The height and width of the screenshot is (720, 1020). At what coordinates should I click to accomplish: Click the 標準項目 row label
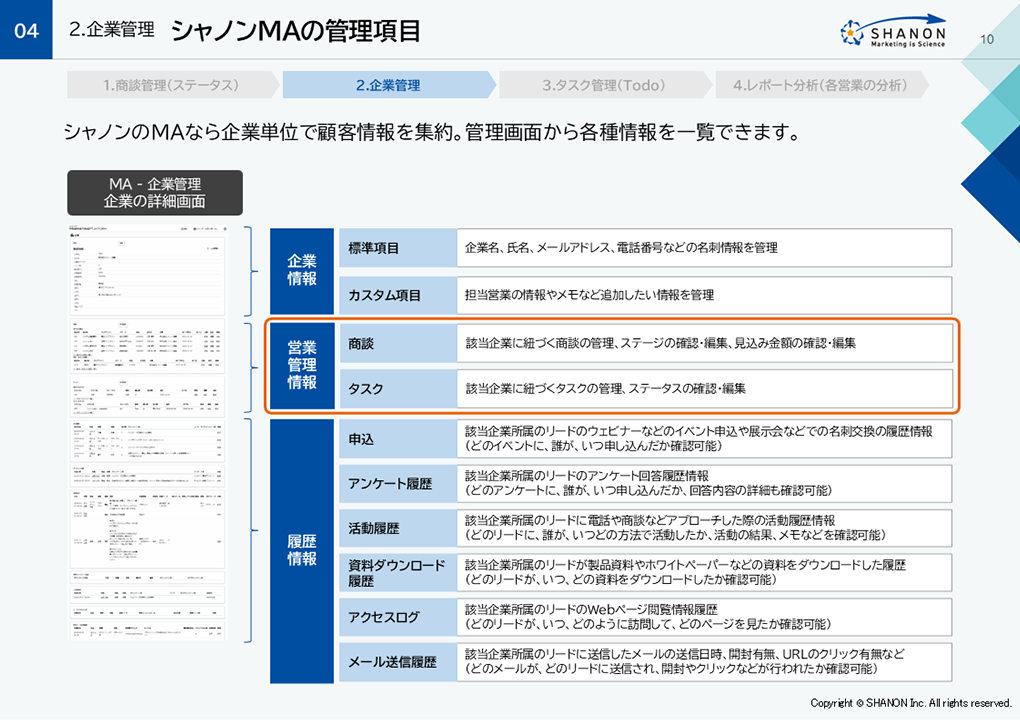(397, 248)
